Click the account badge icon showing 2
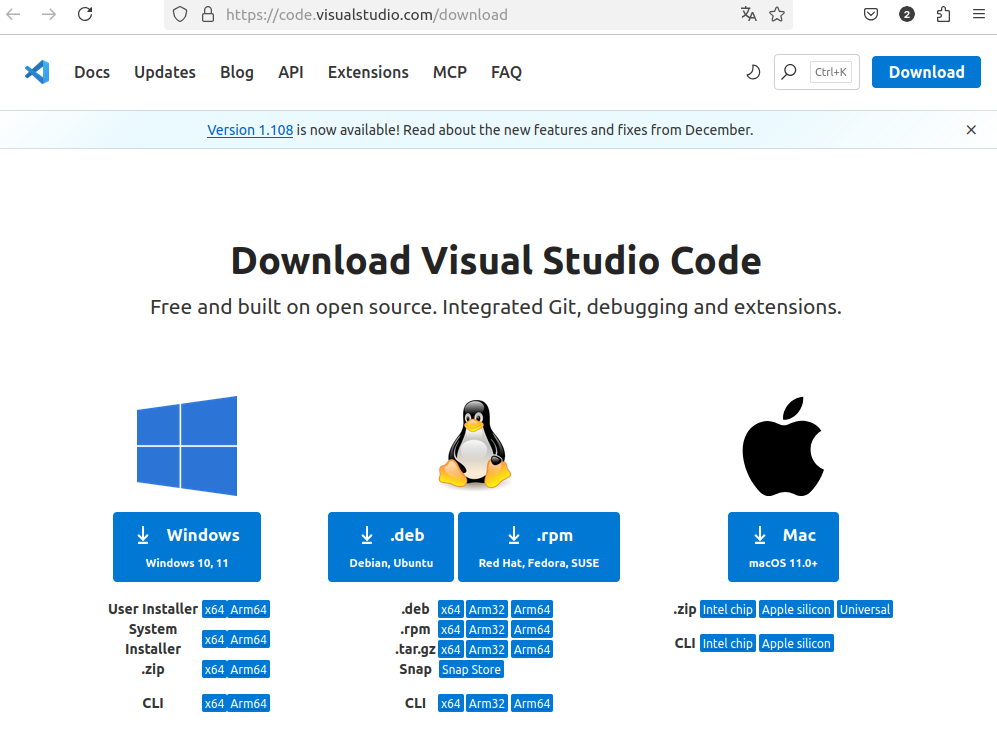 907,14
